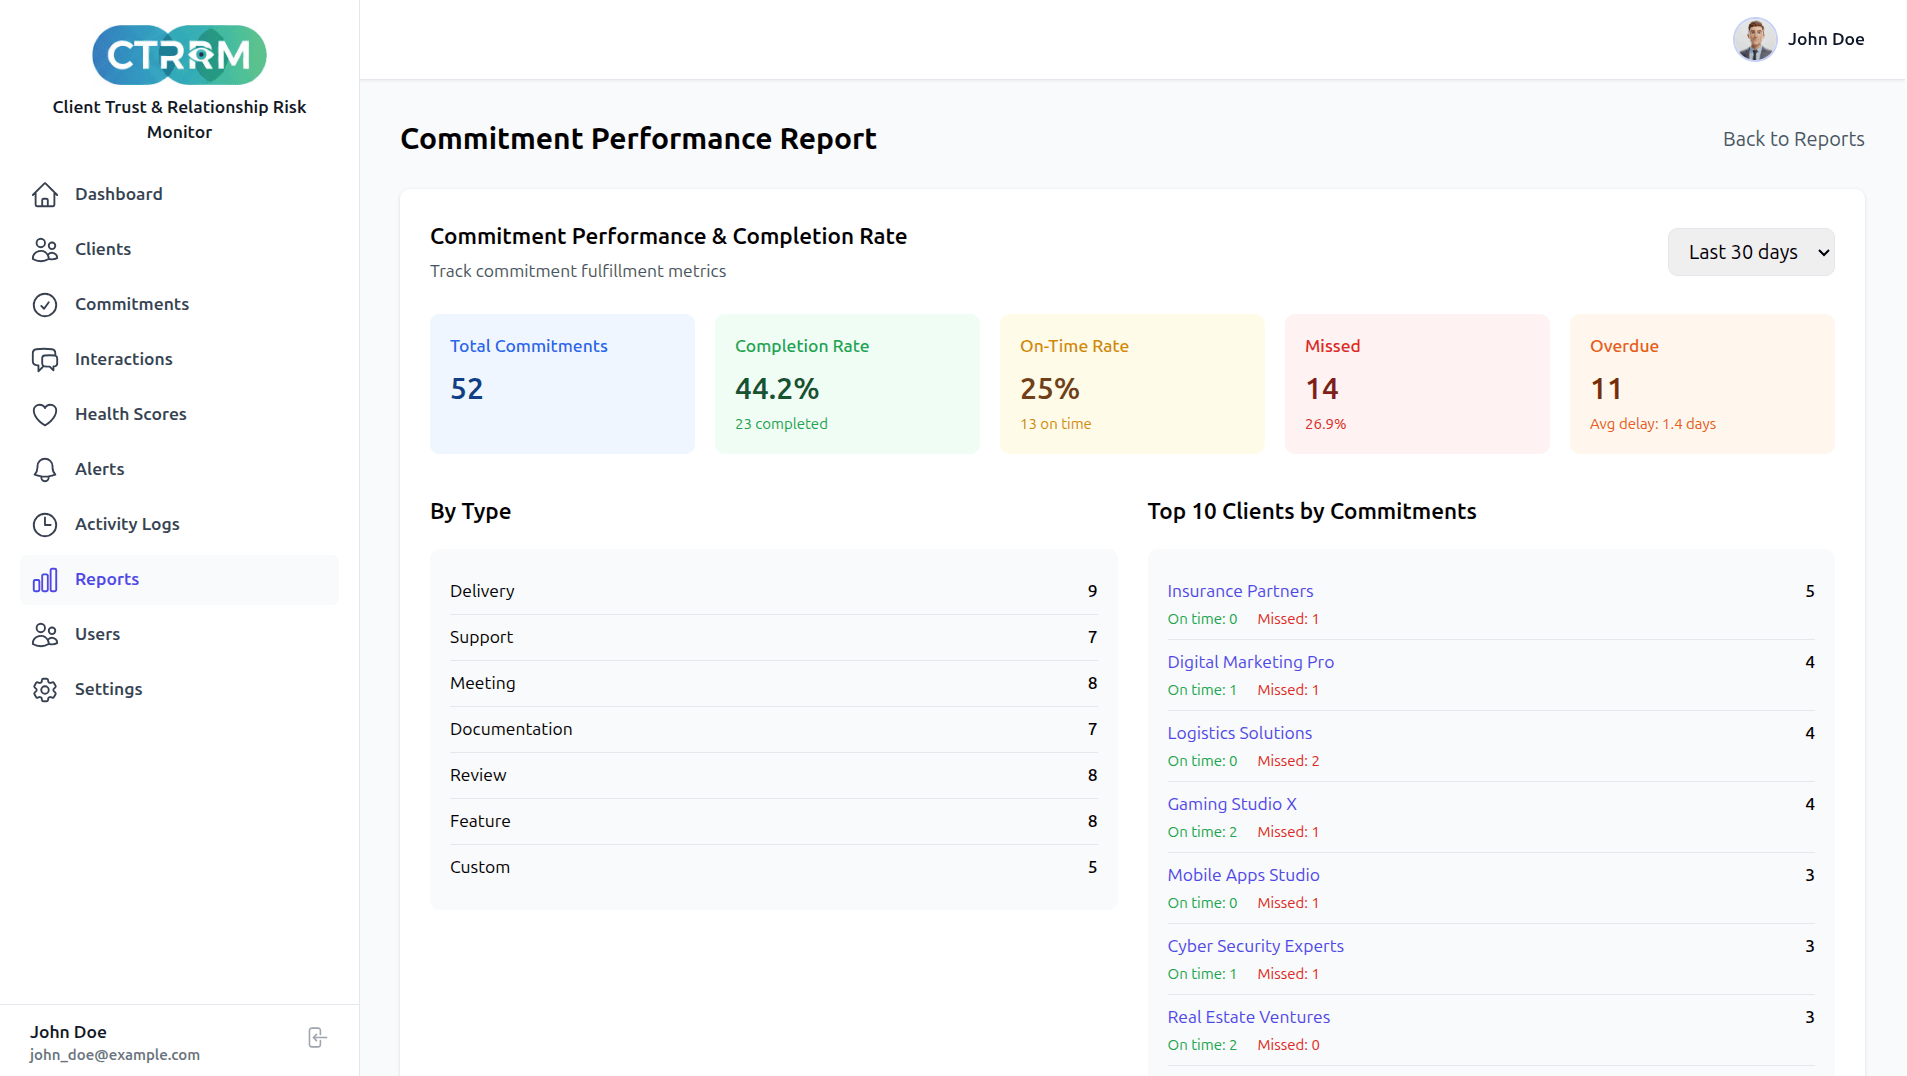Open the Insurance Partners client link
Screen dimensions: 1907x1076
click(x=1240, y=591)
